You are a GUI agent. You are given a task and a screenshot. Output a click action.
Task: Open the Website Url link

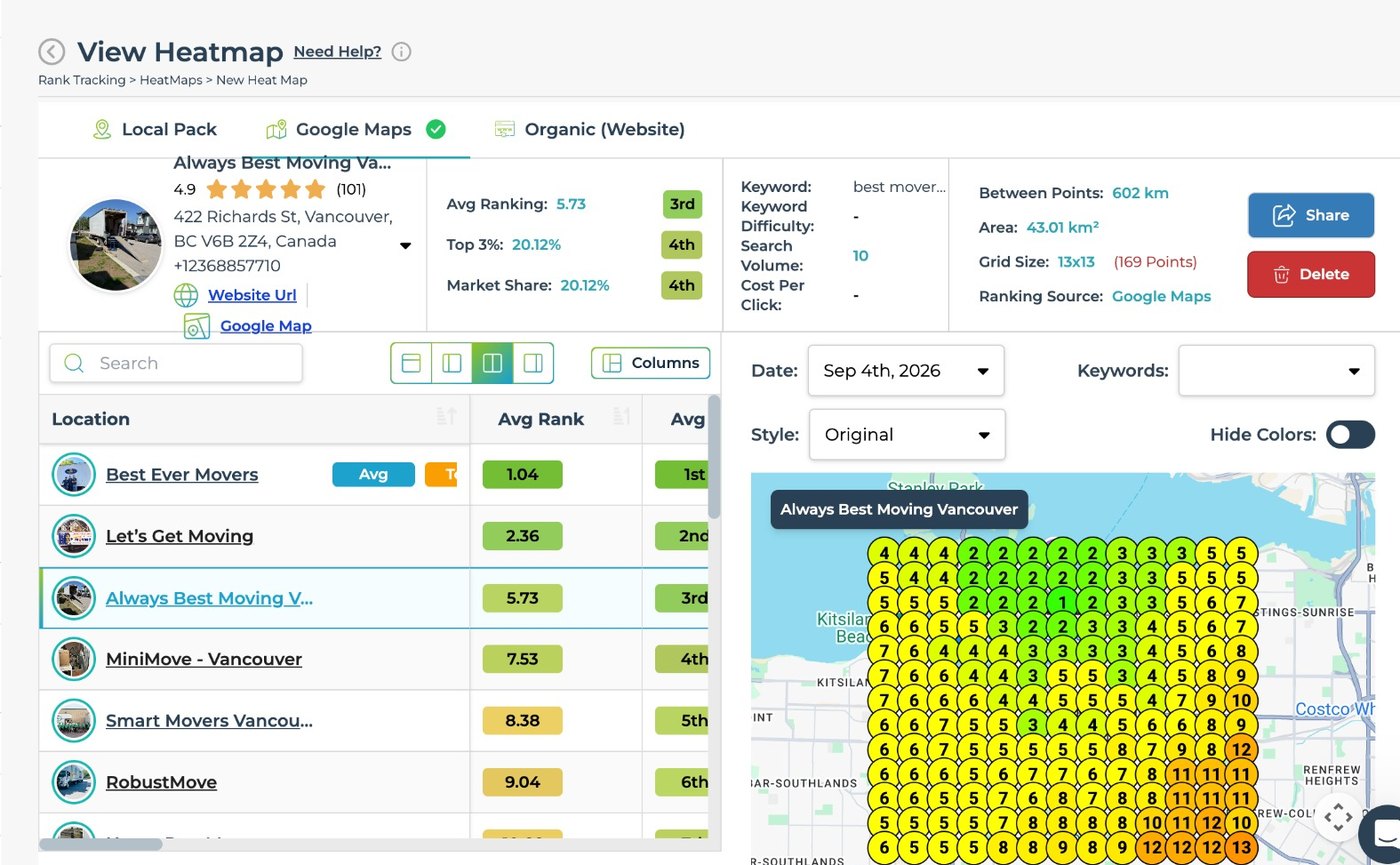[252, 295]
